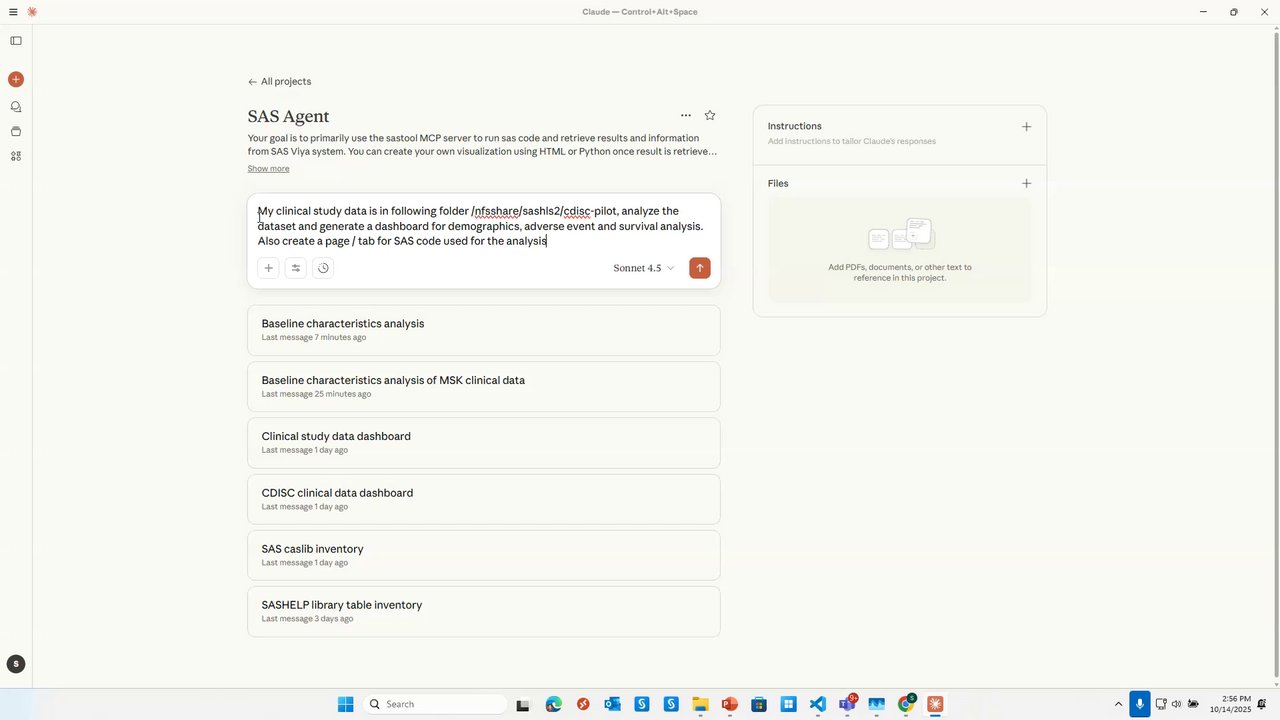
Task: Toggle the sidebar panel icon
Action: pyautogui.click(x=16, y=41)
